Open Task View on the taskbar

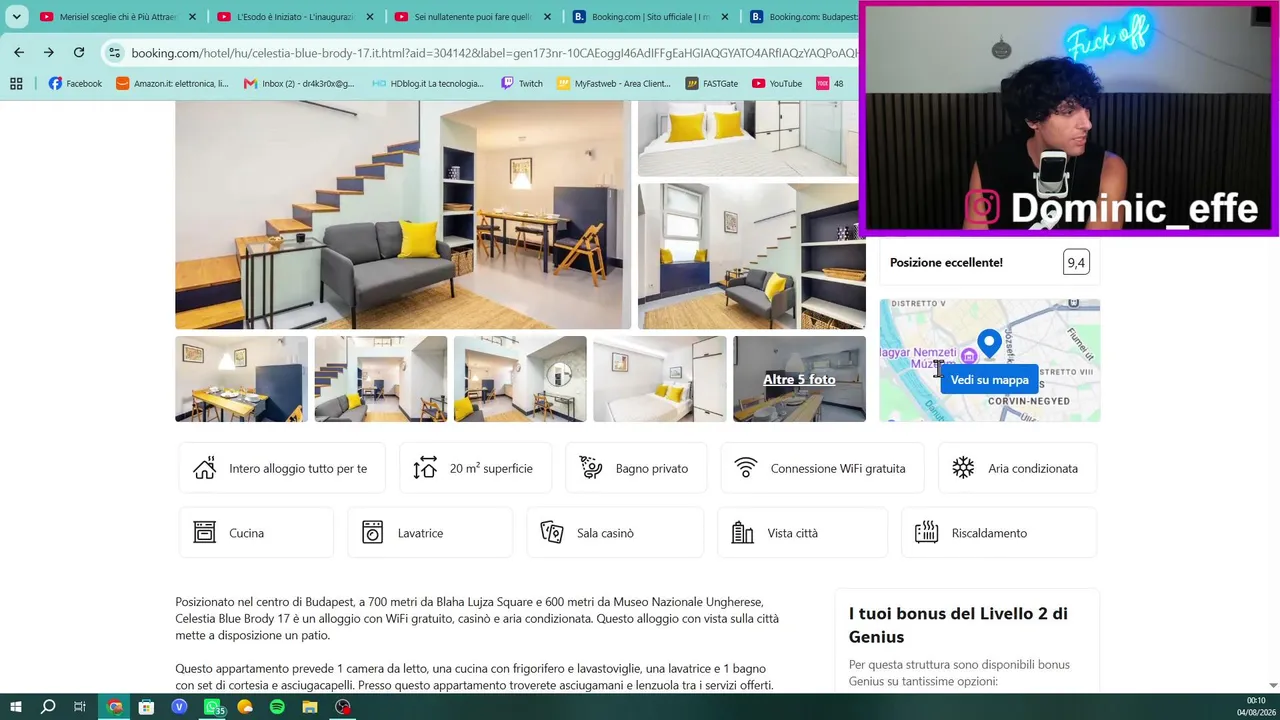click(80, 707)
